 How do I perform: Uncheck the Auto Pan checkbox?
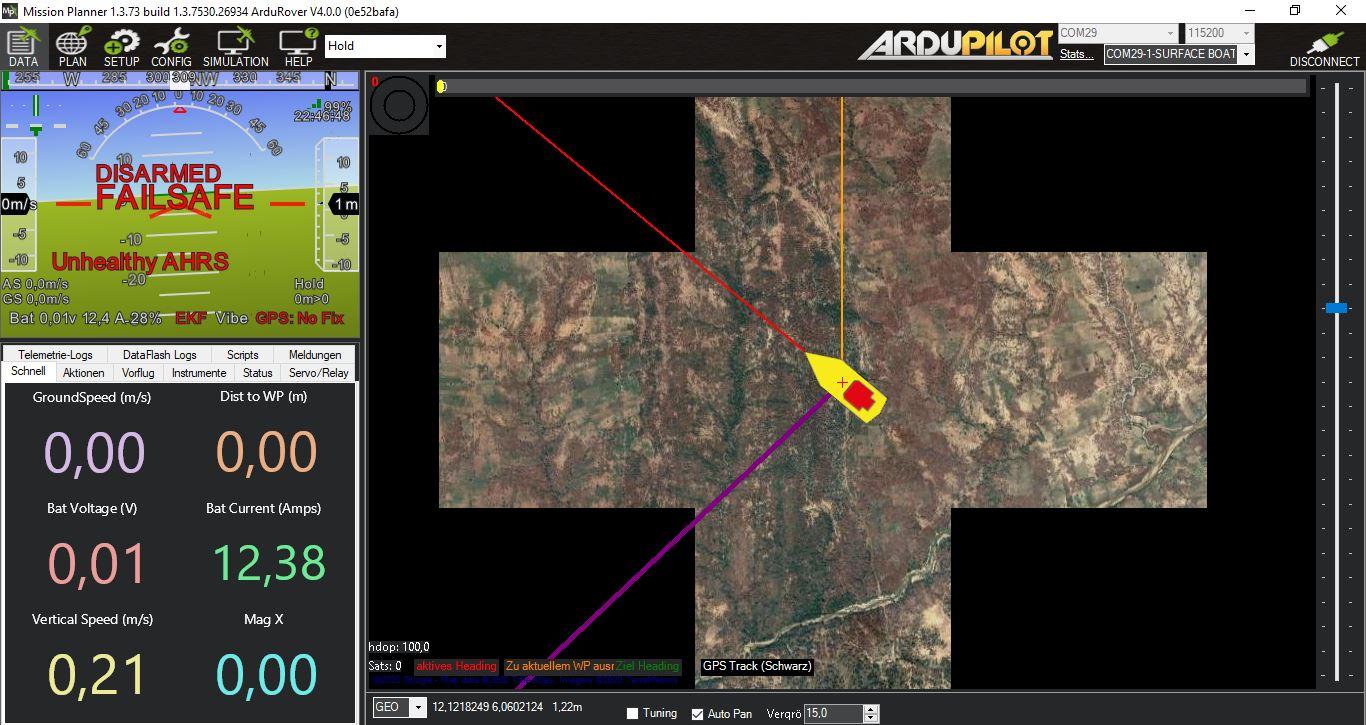[x=698, y=714]
